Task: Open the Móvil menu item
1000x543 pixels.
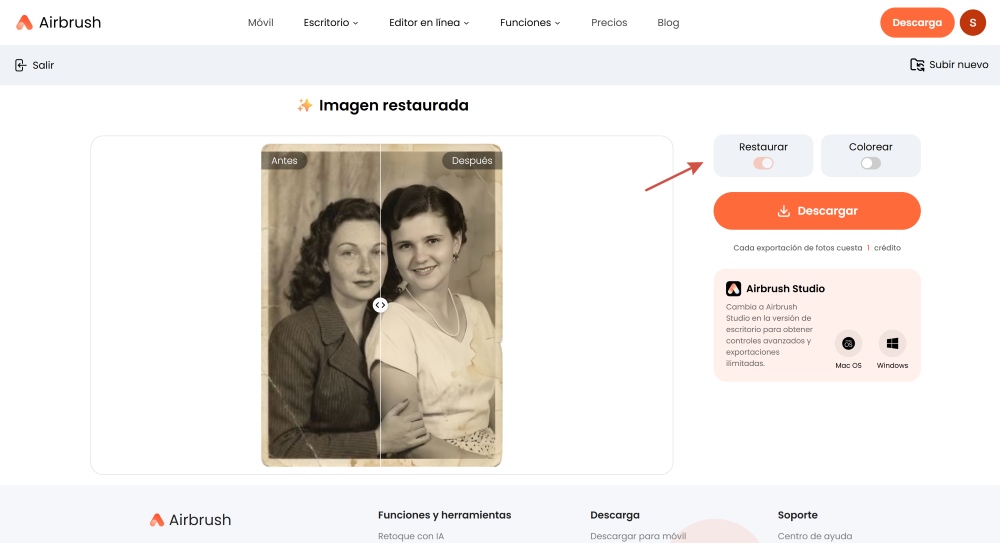Action: 260,22
